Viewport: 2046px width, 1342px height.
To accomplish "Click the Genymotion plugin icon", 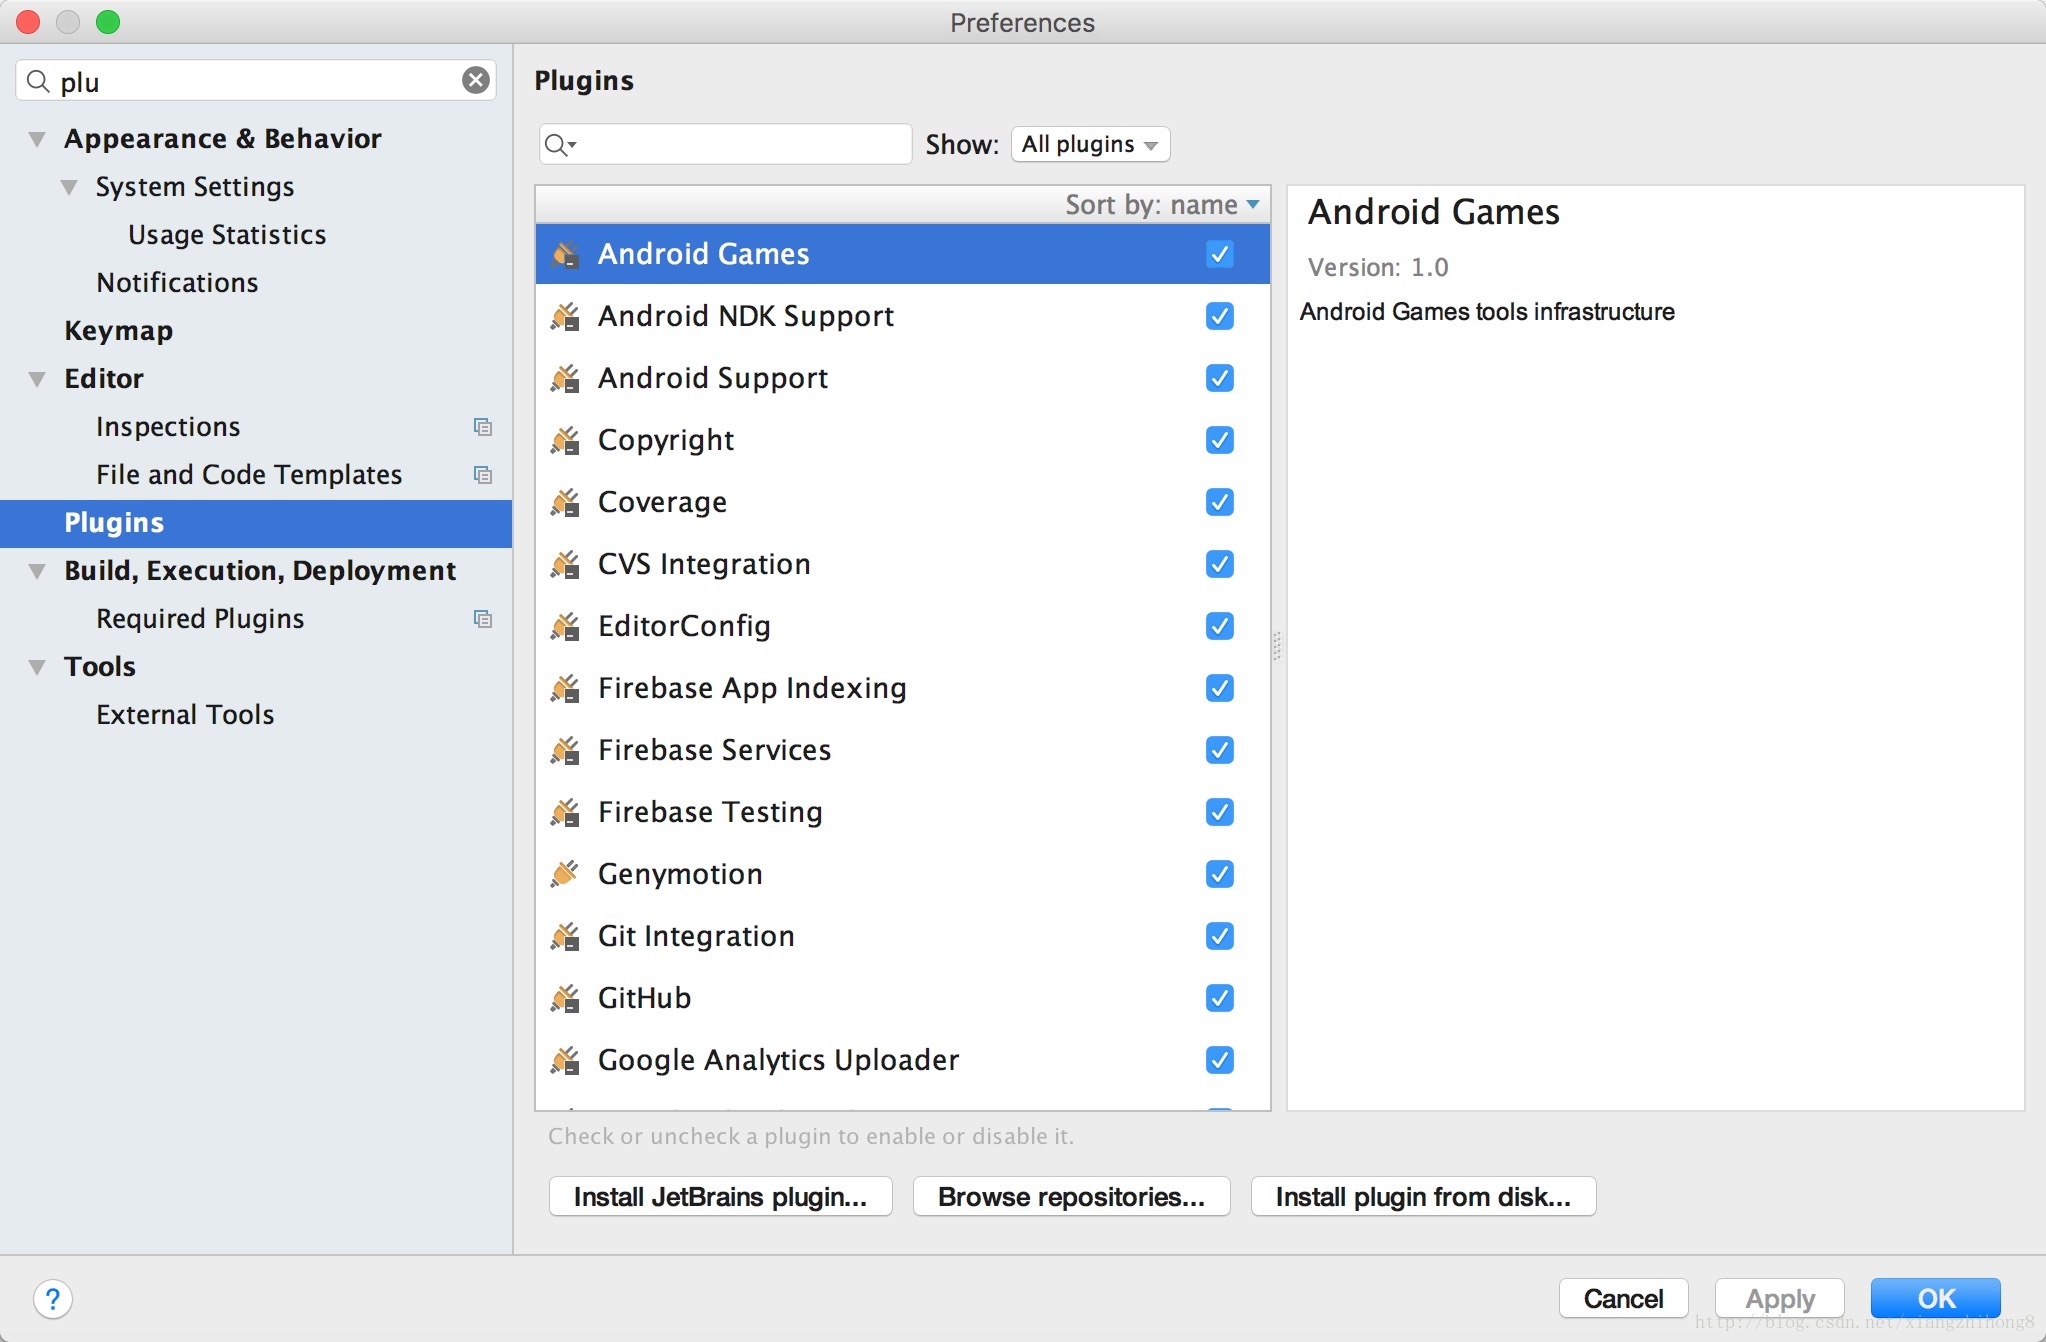I will pyautogui.click(x=565, y=874).
